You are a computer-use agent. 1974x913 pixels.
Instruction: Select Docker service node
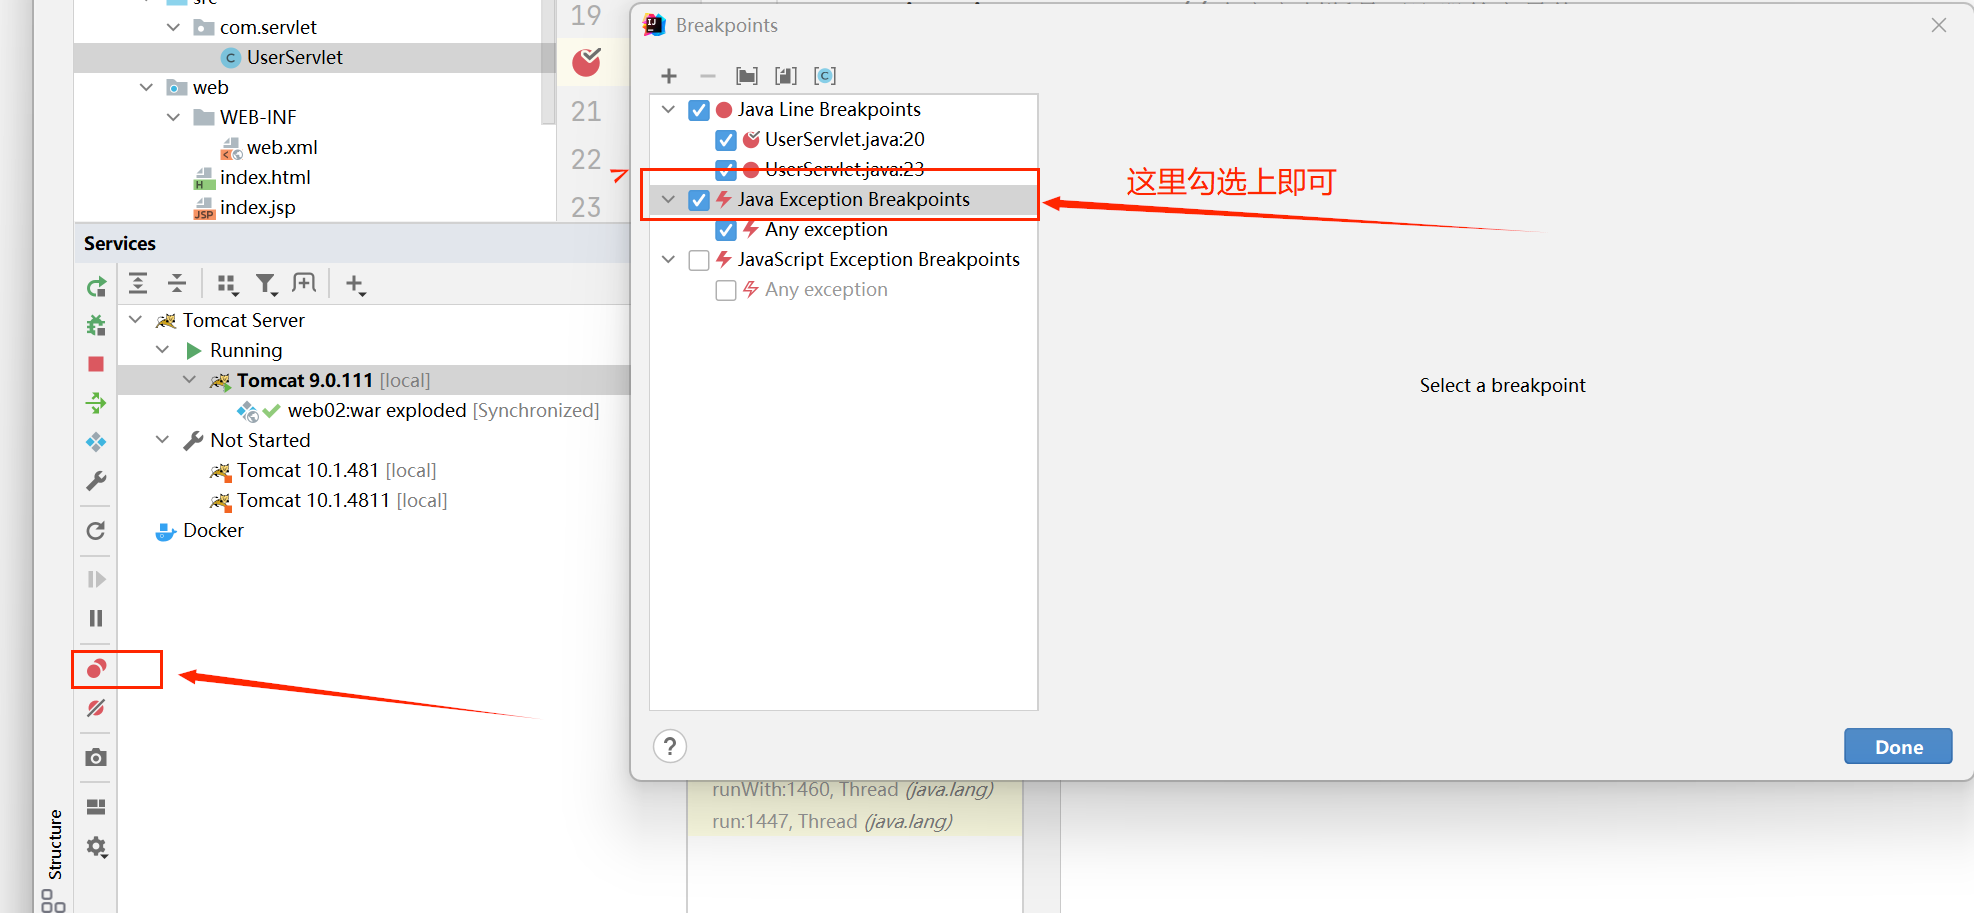pyautogui.click(x=213, y=530)
